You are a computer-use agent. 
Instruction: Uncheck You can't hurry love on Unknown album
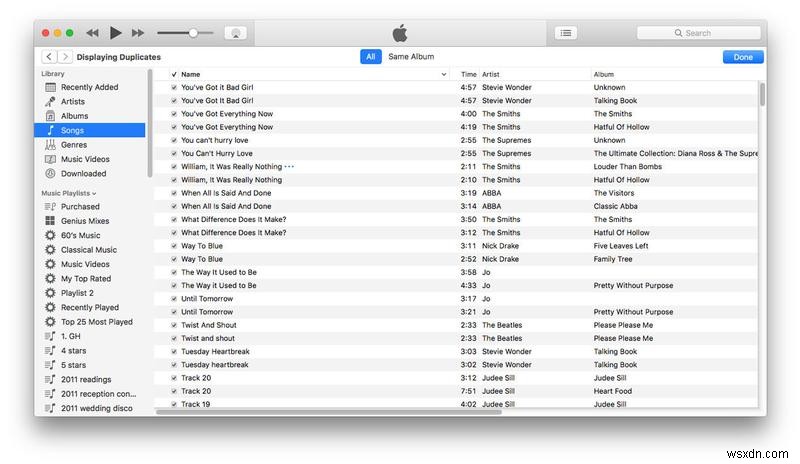(174, 140)
